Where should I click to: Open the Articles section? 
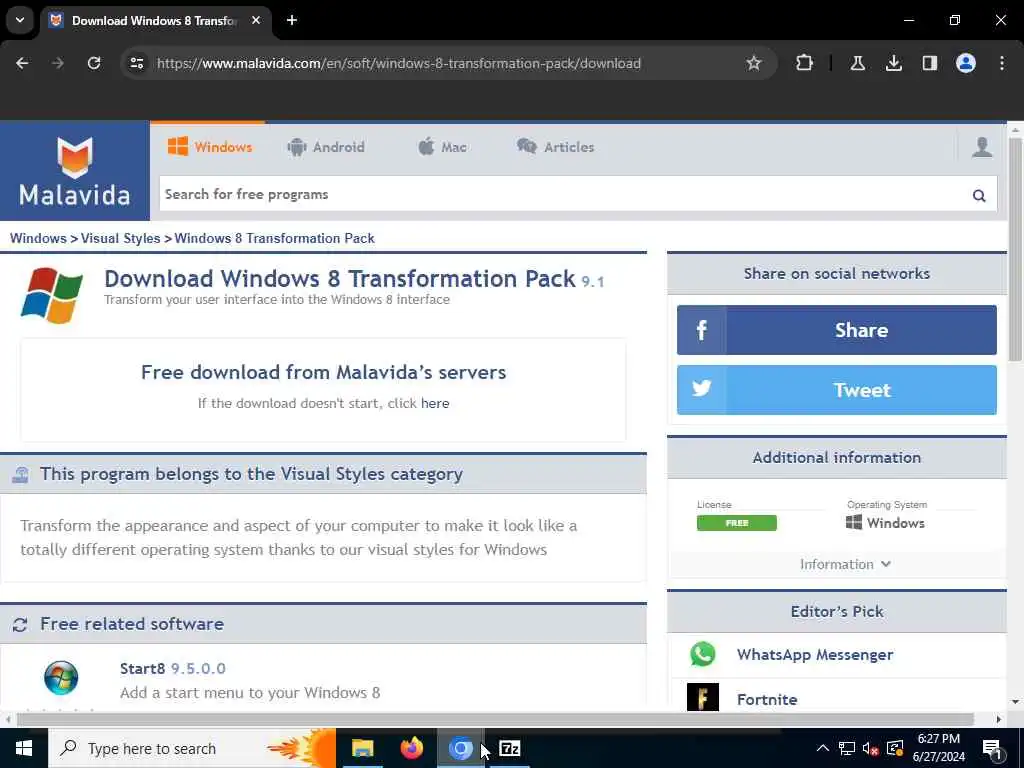(556, 147)
